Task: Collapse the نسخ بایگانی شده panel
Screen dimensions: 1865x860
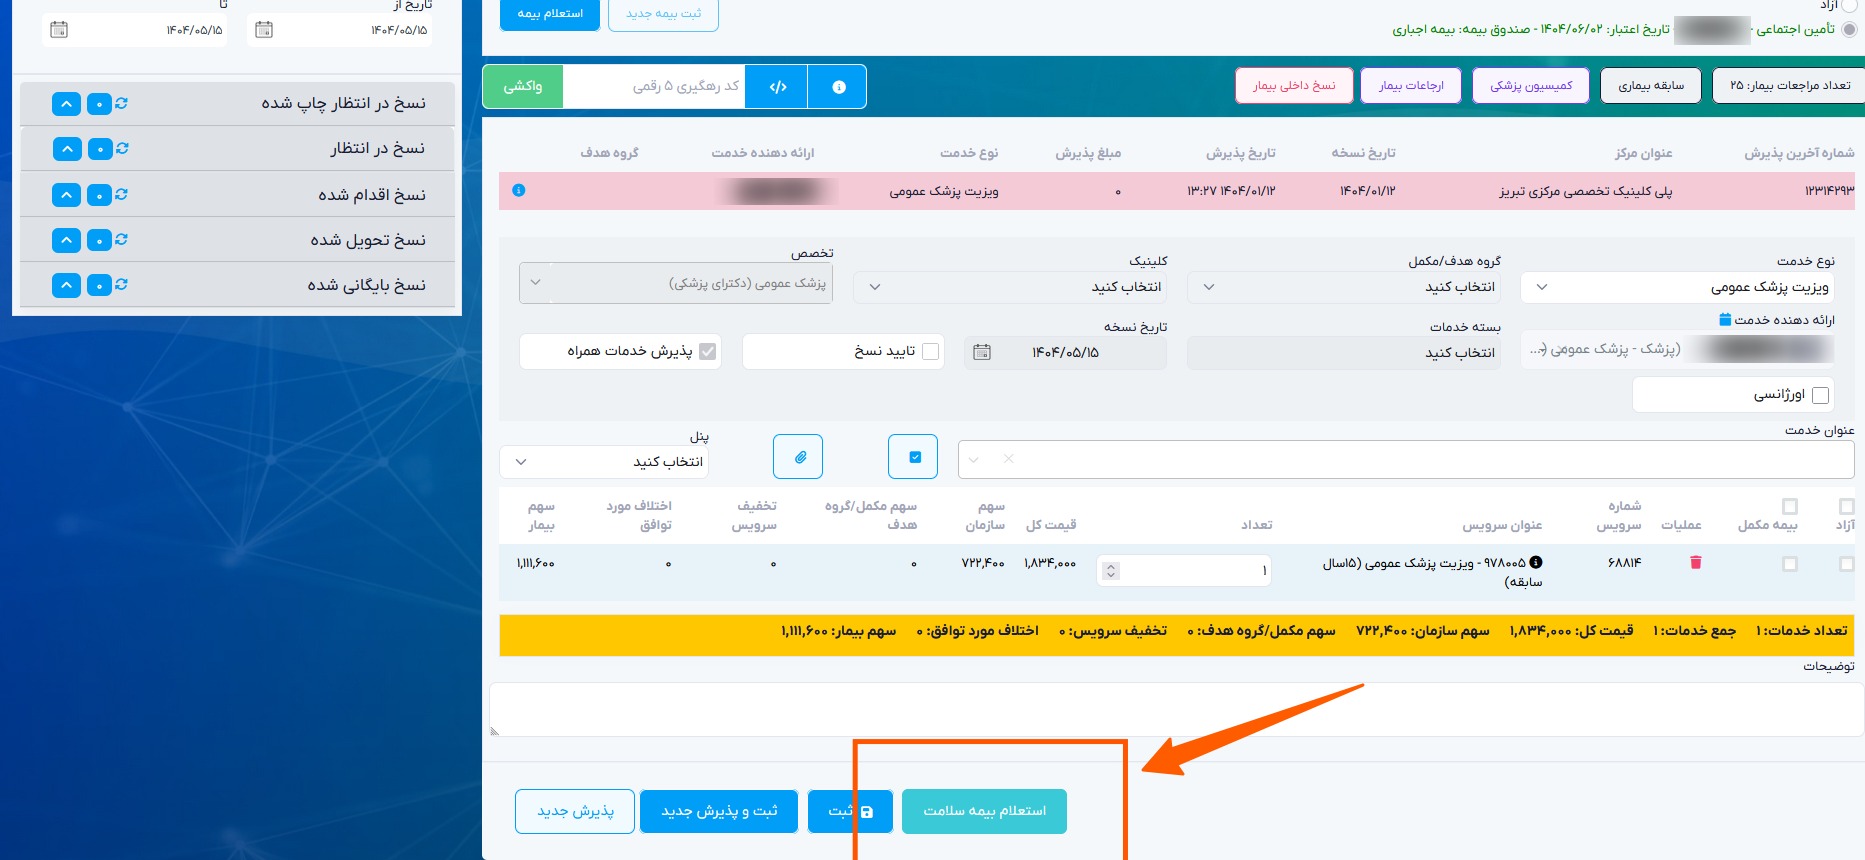Action: tap(66, 285)
